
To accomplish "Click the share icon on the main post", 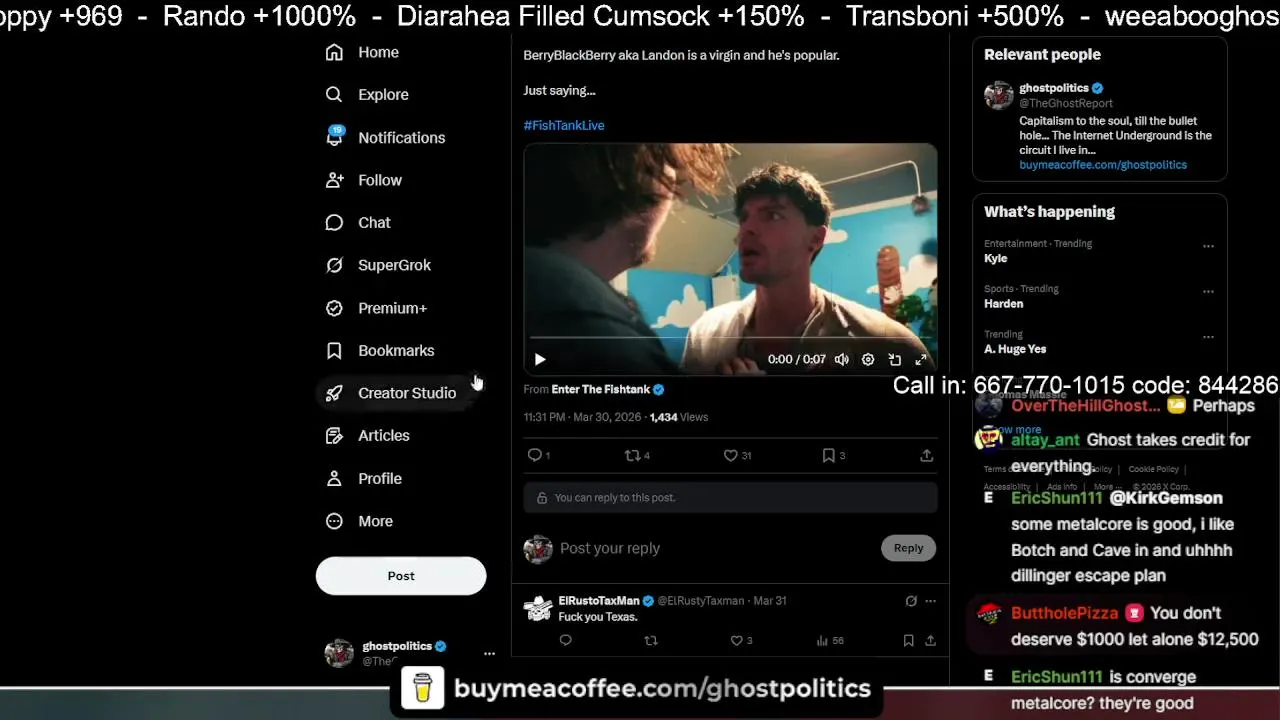I will [x=927, y=455].
